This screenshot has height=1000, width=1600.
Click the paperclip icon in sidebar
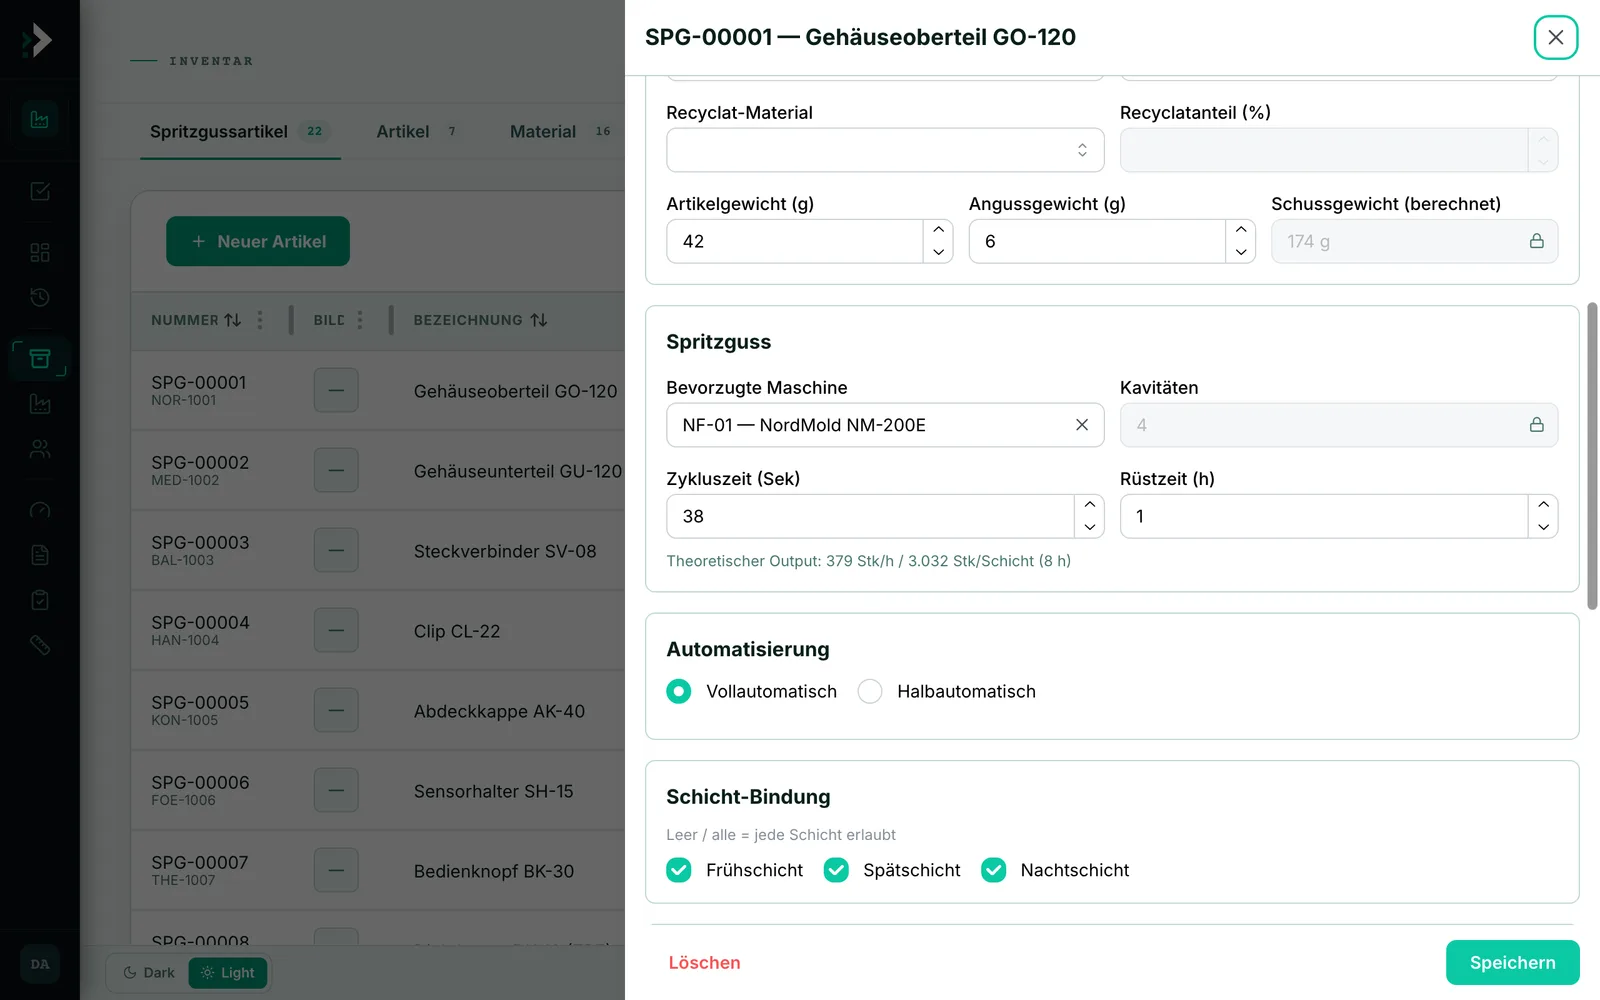40,645
